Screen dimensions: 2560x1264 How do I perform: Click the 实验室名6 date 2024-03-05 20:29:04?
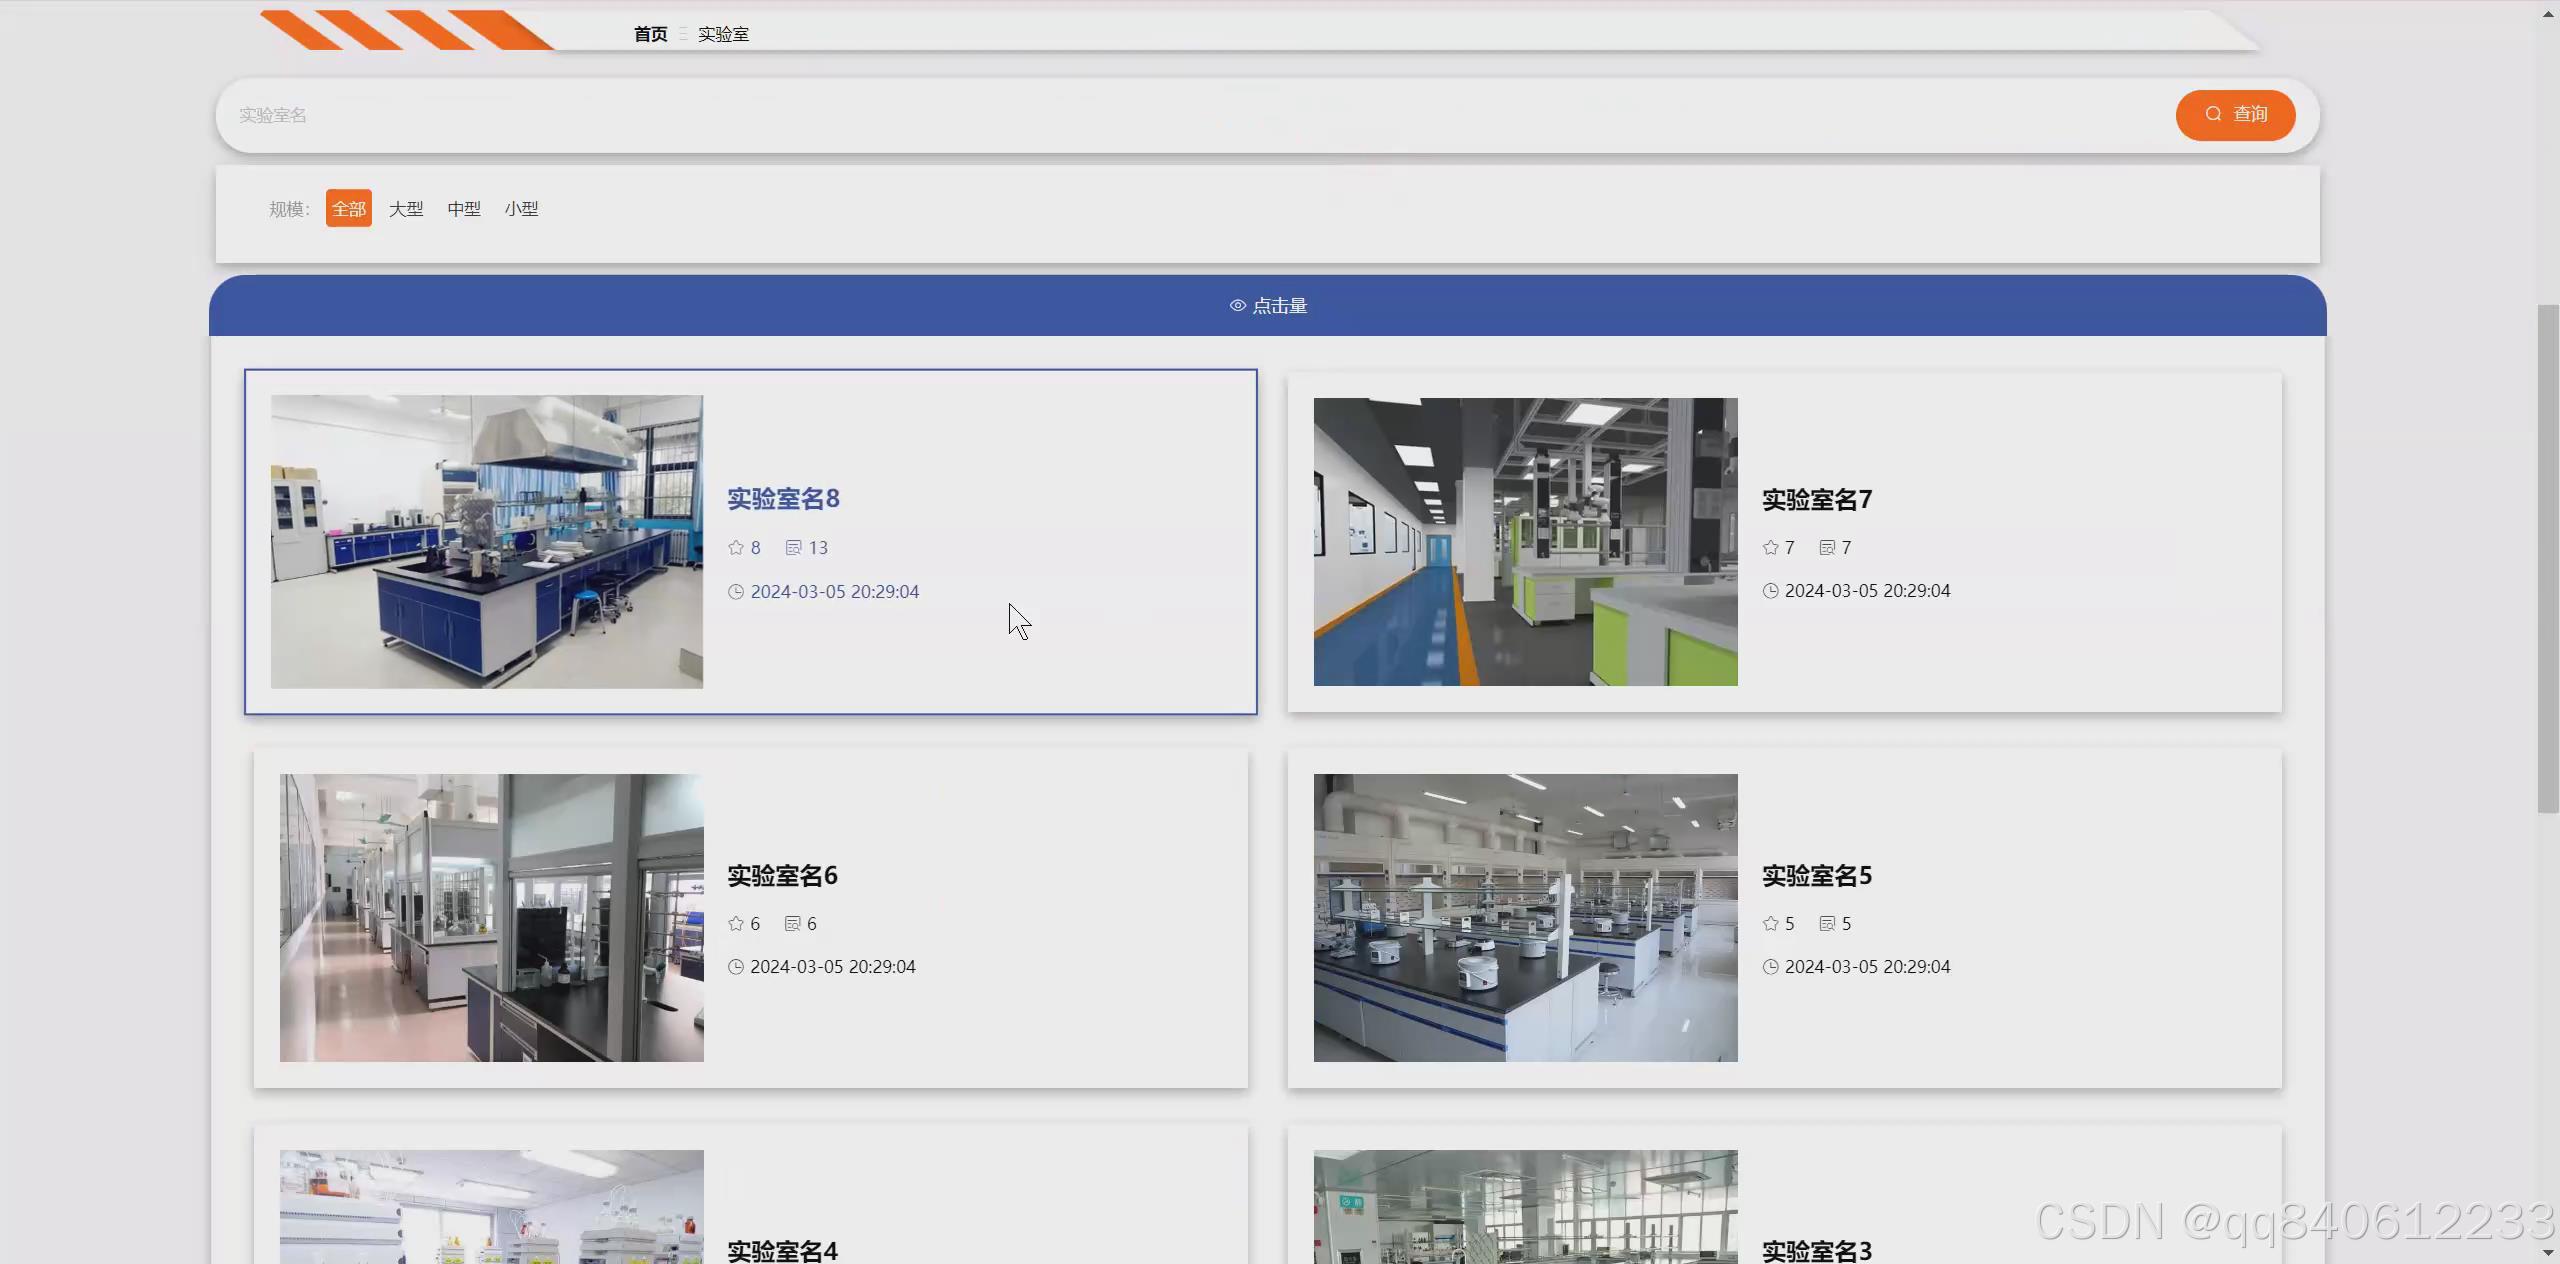click(x=833, y=966)
